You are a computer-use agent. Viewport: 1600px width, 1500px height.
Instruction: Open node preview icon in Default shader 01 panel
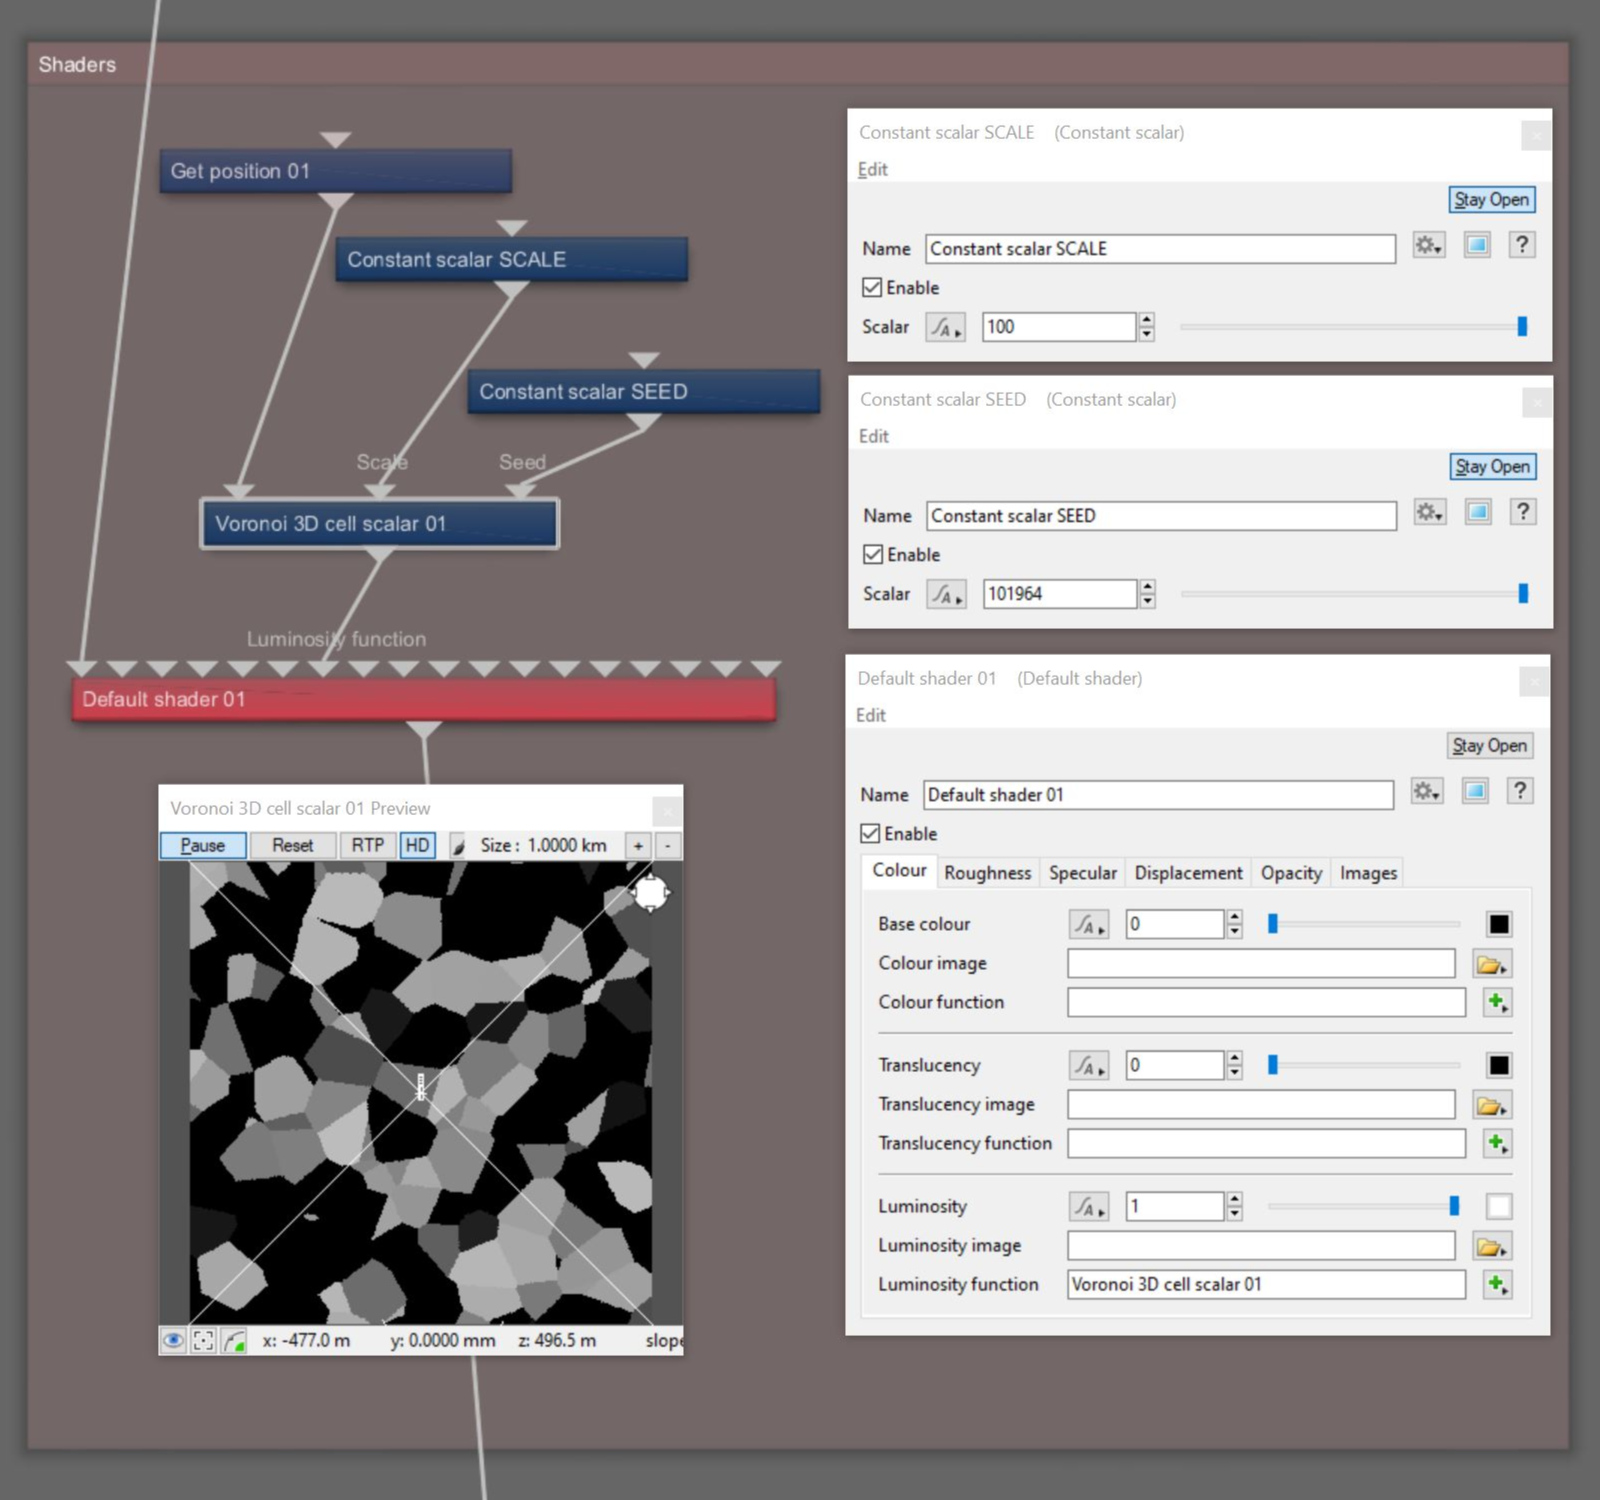(1475, 791)
